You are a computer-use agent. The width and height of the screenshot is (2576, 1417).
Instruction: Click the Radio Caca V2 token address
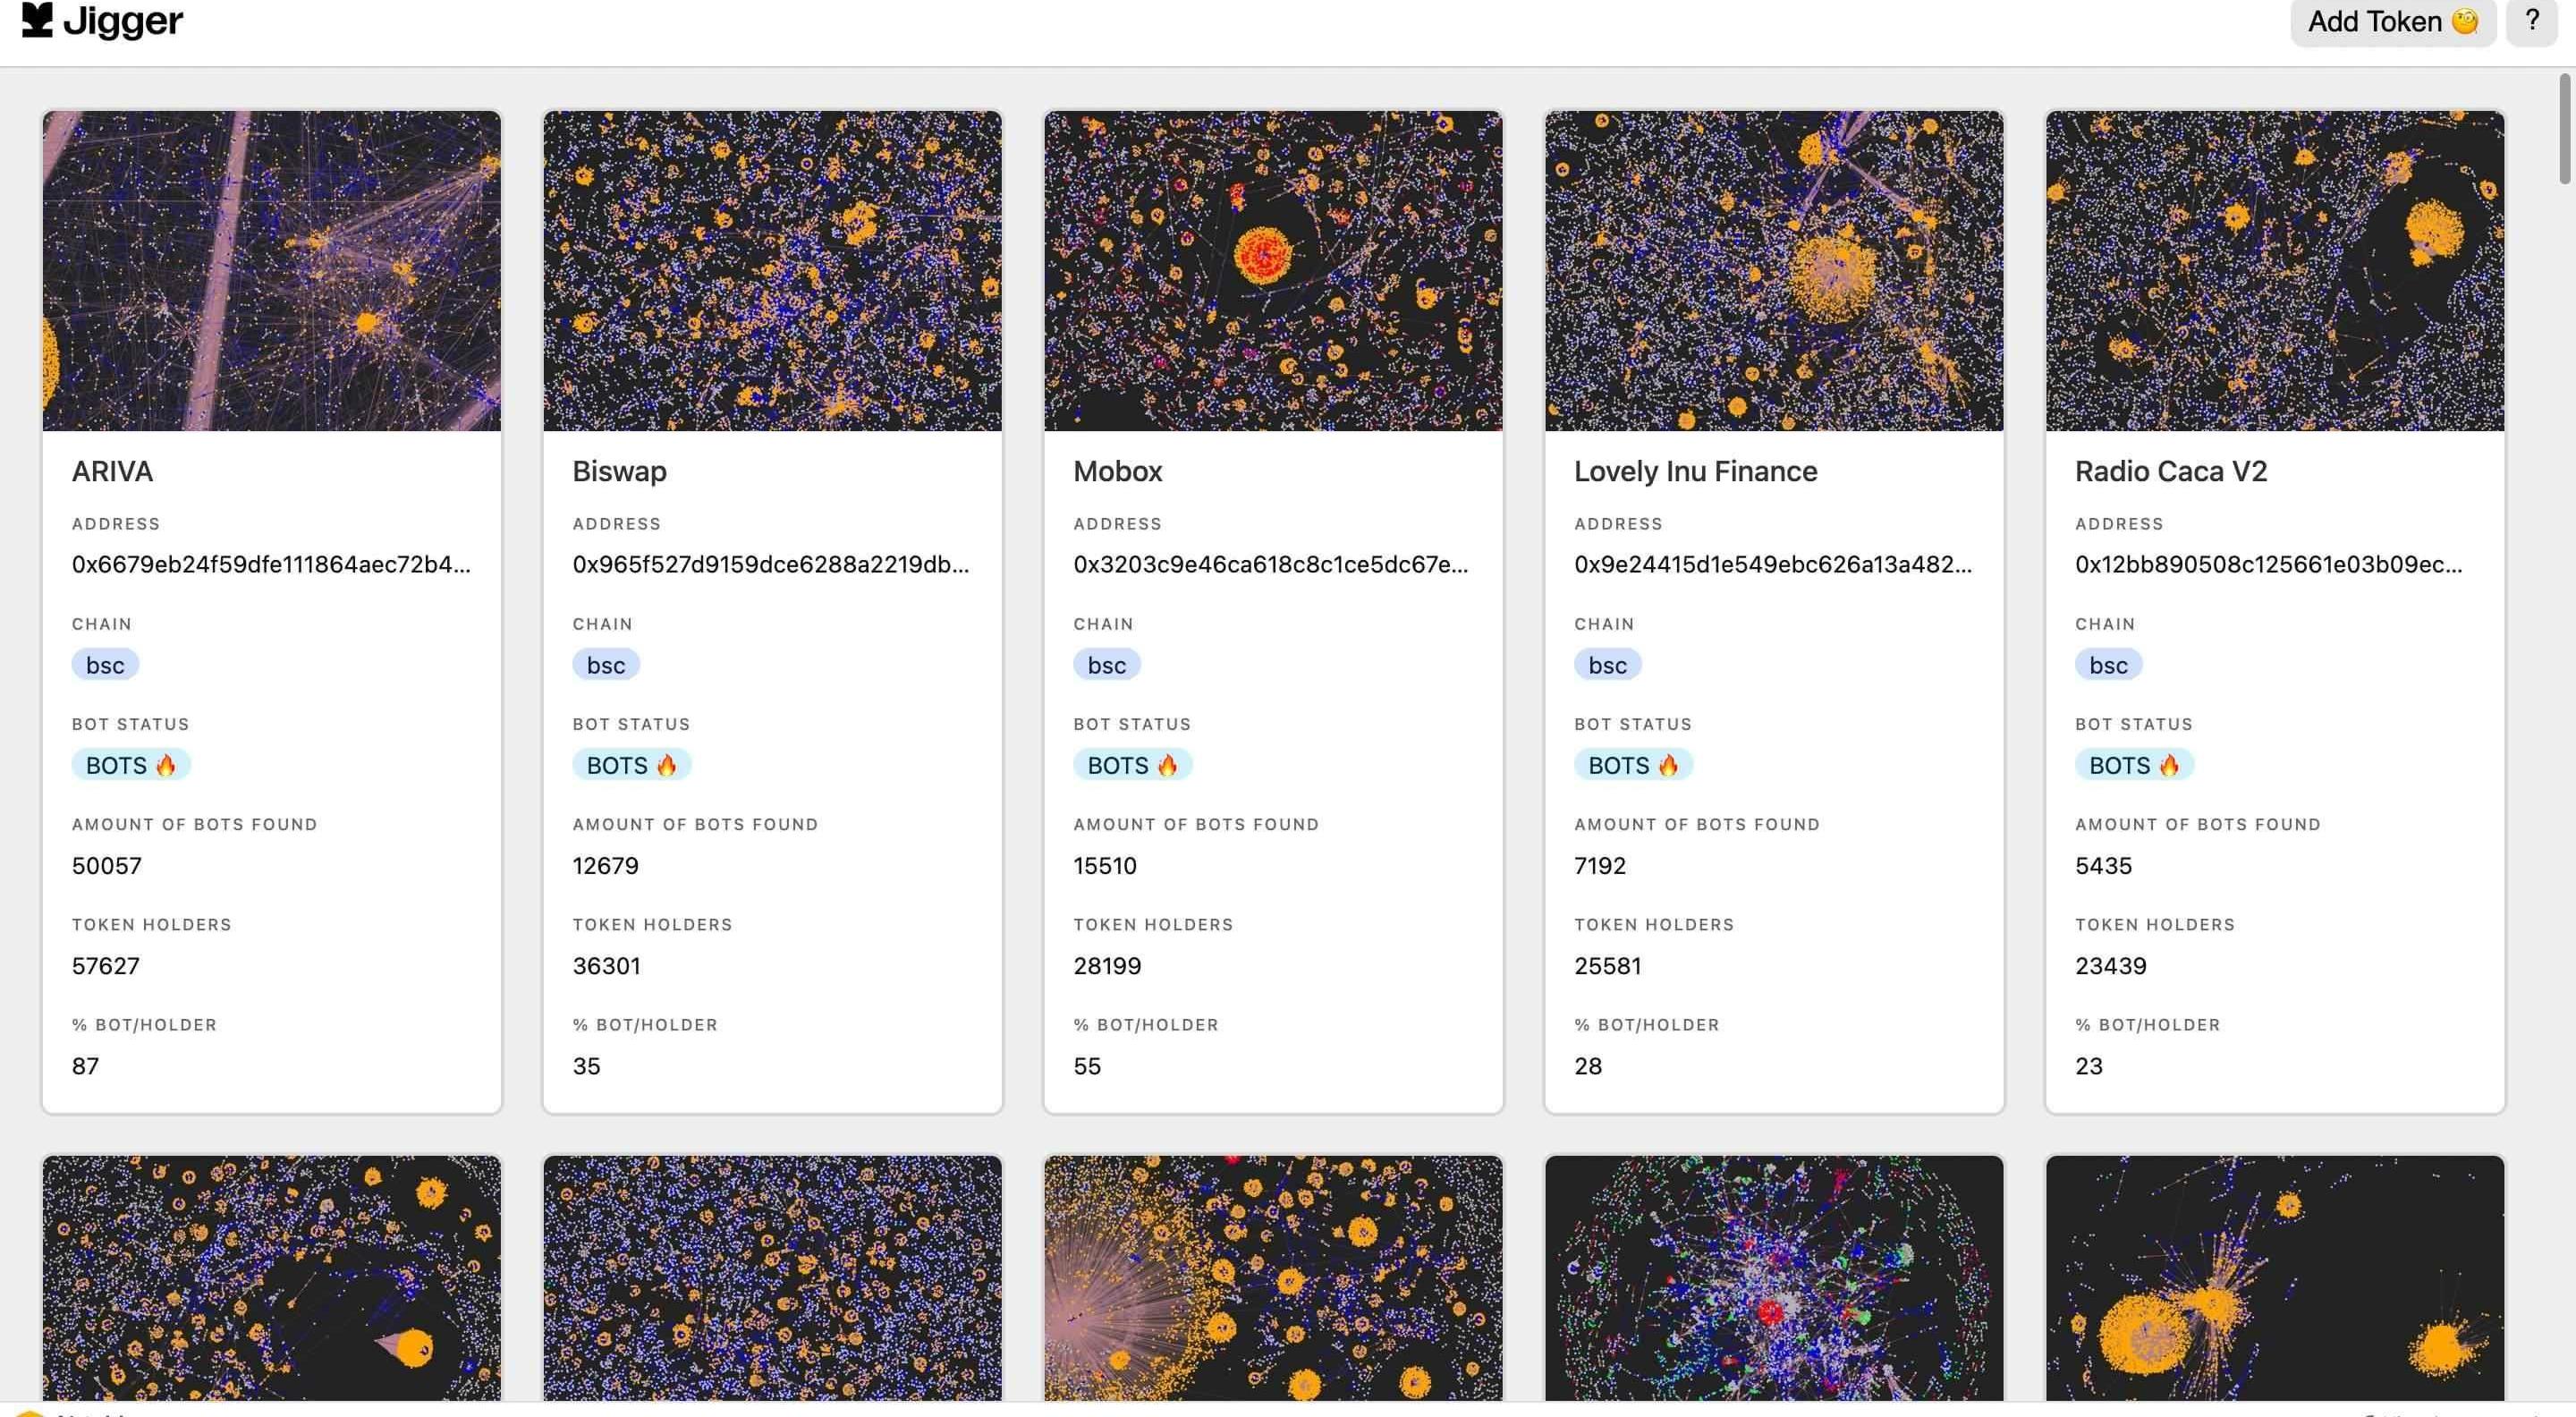point(2268,564)
